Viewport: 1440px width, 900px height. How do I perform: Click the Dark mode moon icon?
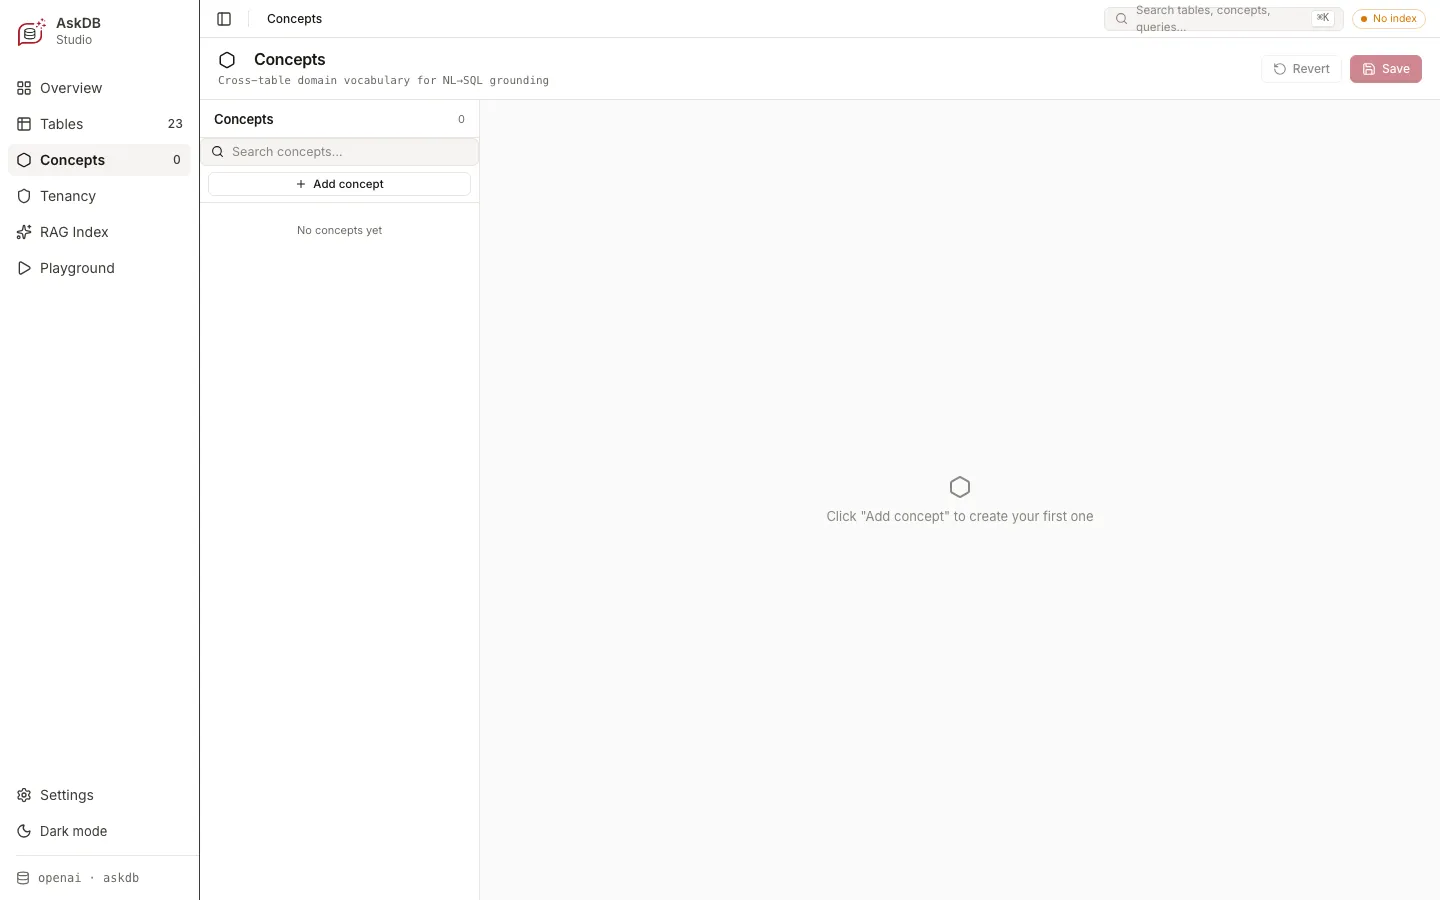point(24,831)
